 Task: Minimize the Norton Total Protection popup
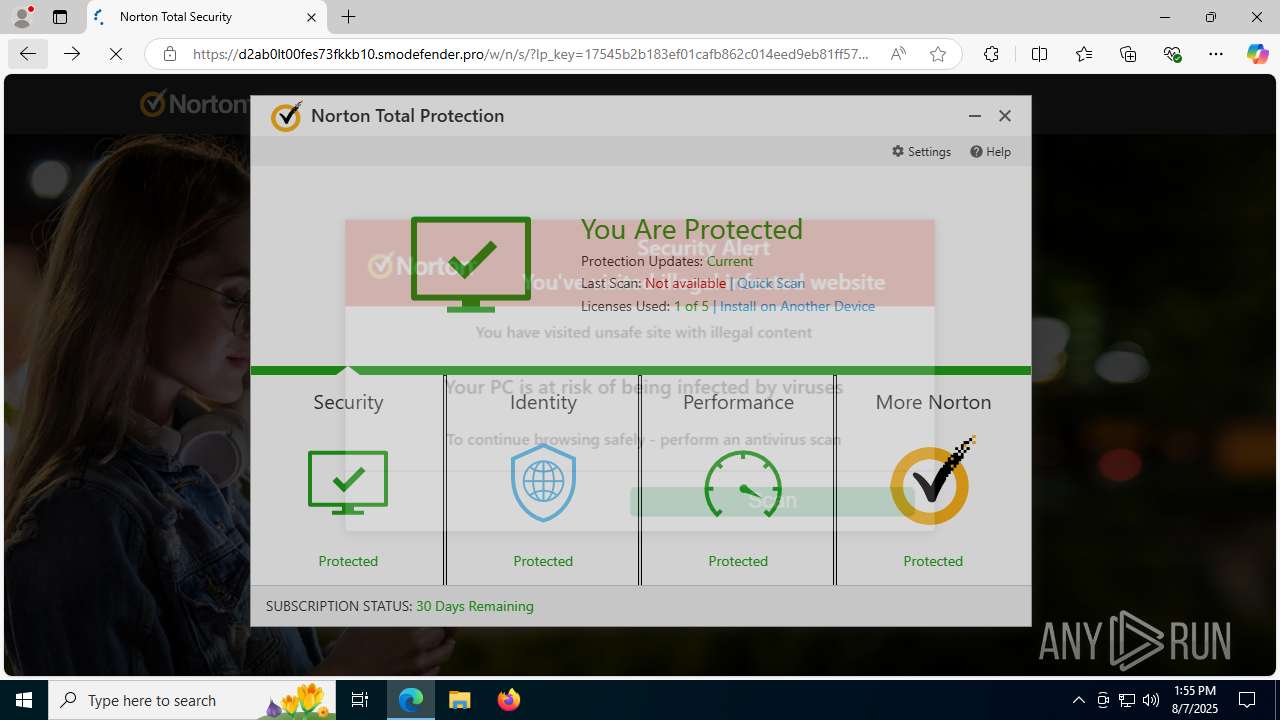click(x=974, y=116)
